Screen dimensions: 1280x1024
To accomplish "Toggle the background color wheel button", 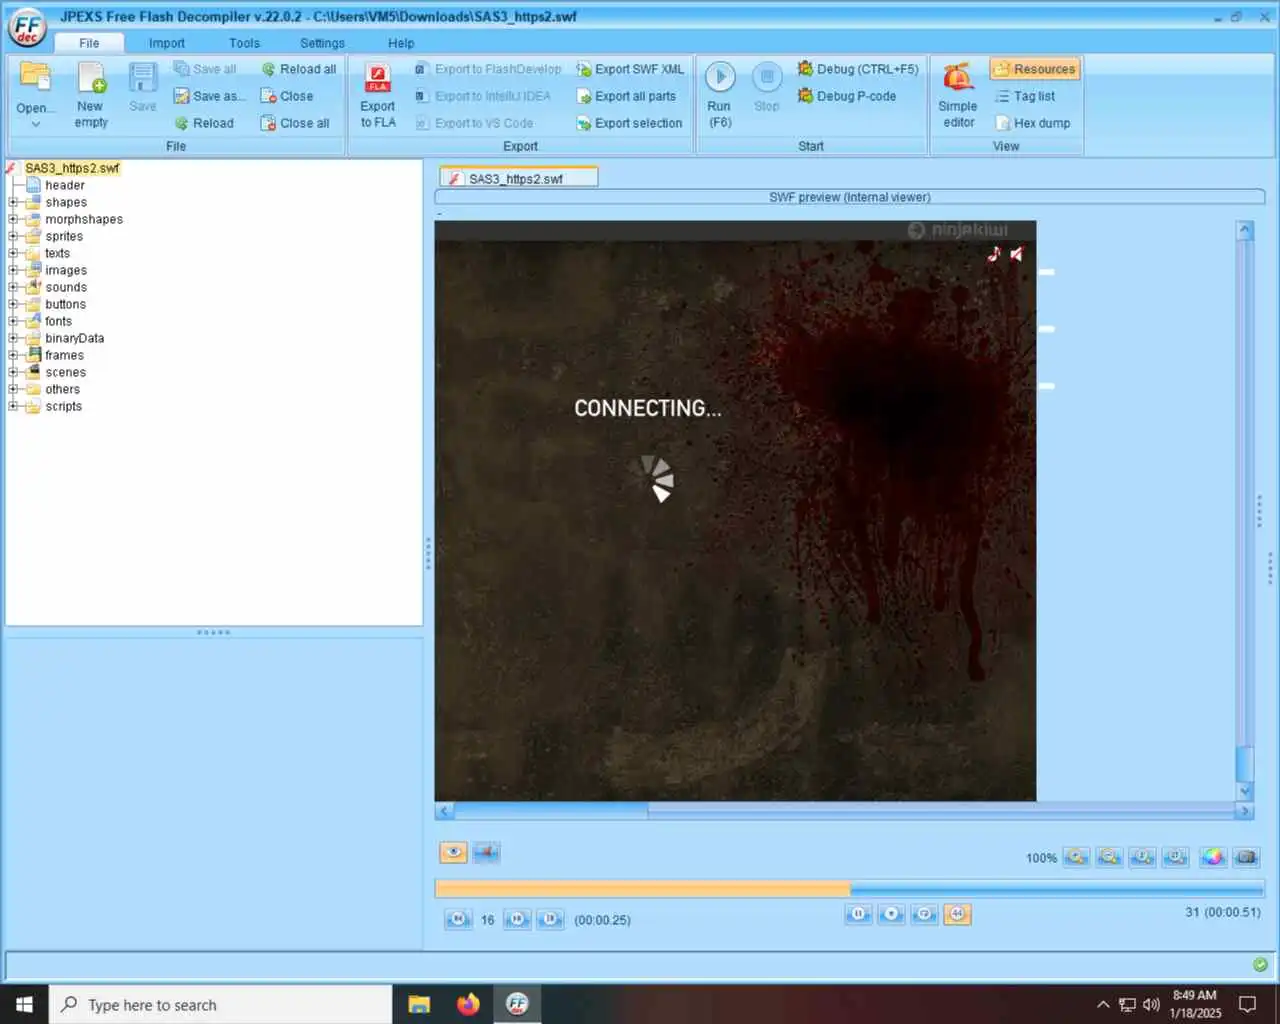I will (1213, 857).
